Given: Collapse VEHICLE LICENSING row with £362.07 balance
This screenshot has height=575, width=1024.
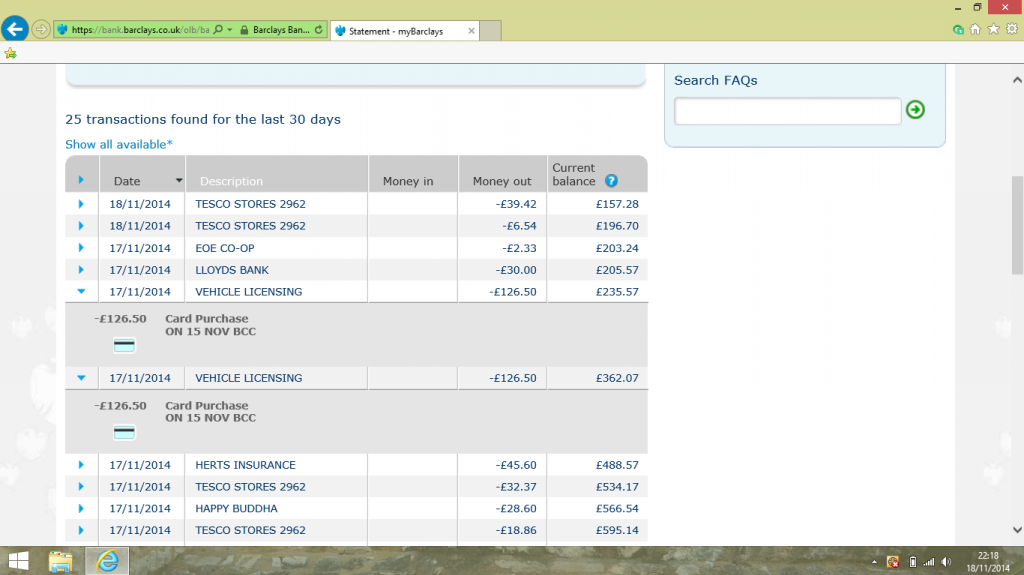Looking at the screenshot, I should (81, 378).
